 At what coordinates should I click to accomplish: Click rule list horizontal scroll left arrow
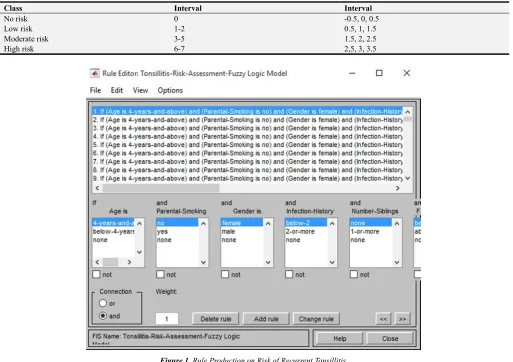pos(97,188)
